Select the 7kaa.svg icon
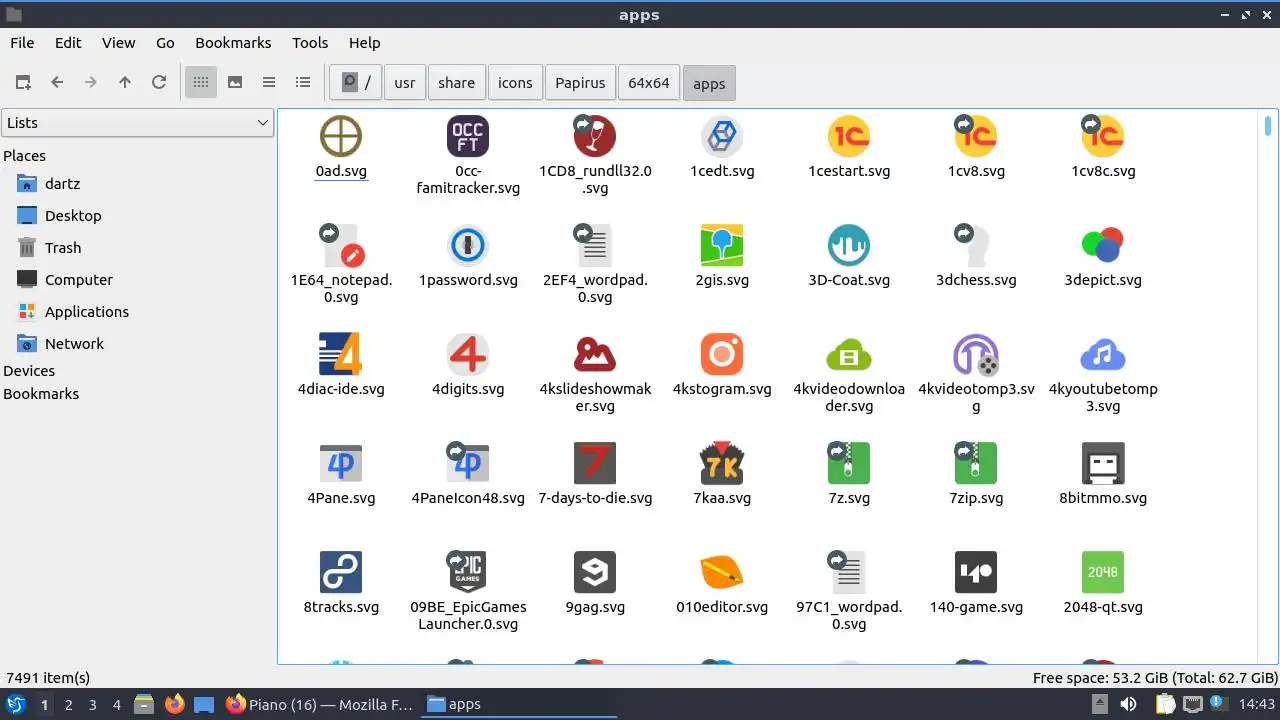Viewport: 1280px width, 720px height. pos(722,463)
